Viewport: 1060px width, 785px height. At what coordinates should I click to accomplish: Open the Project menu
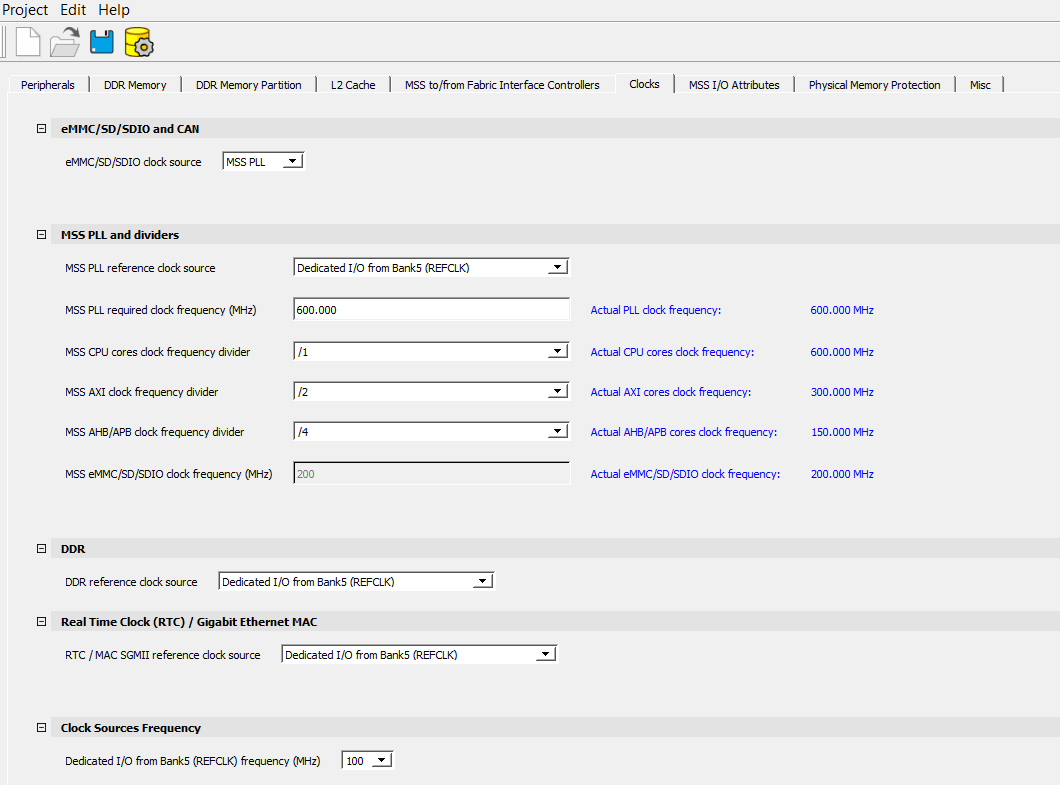click(25, 10)
